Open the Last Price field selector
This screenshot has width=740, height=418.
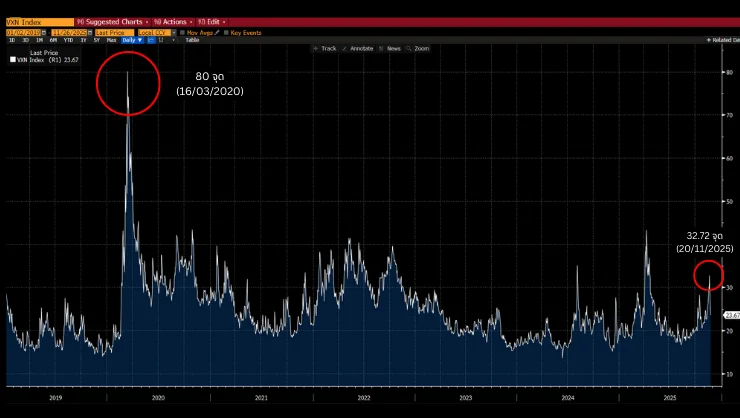tap(114, 33)
